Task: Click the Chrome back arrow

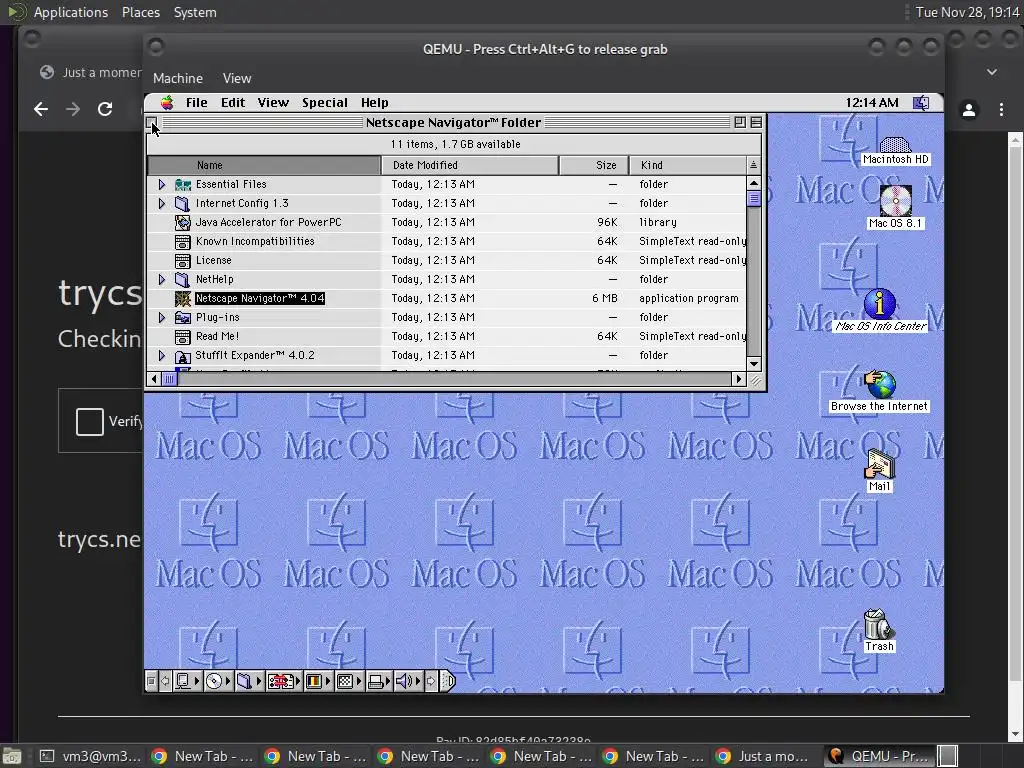Action: pos(40,109)
